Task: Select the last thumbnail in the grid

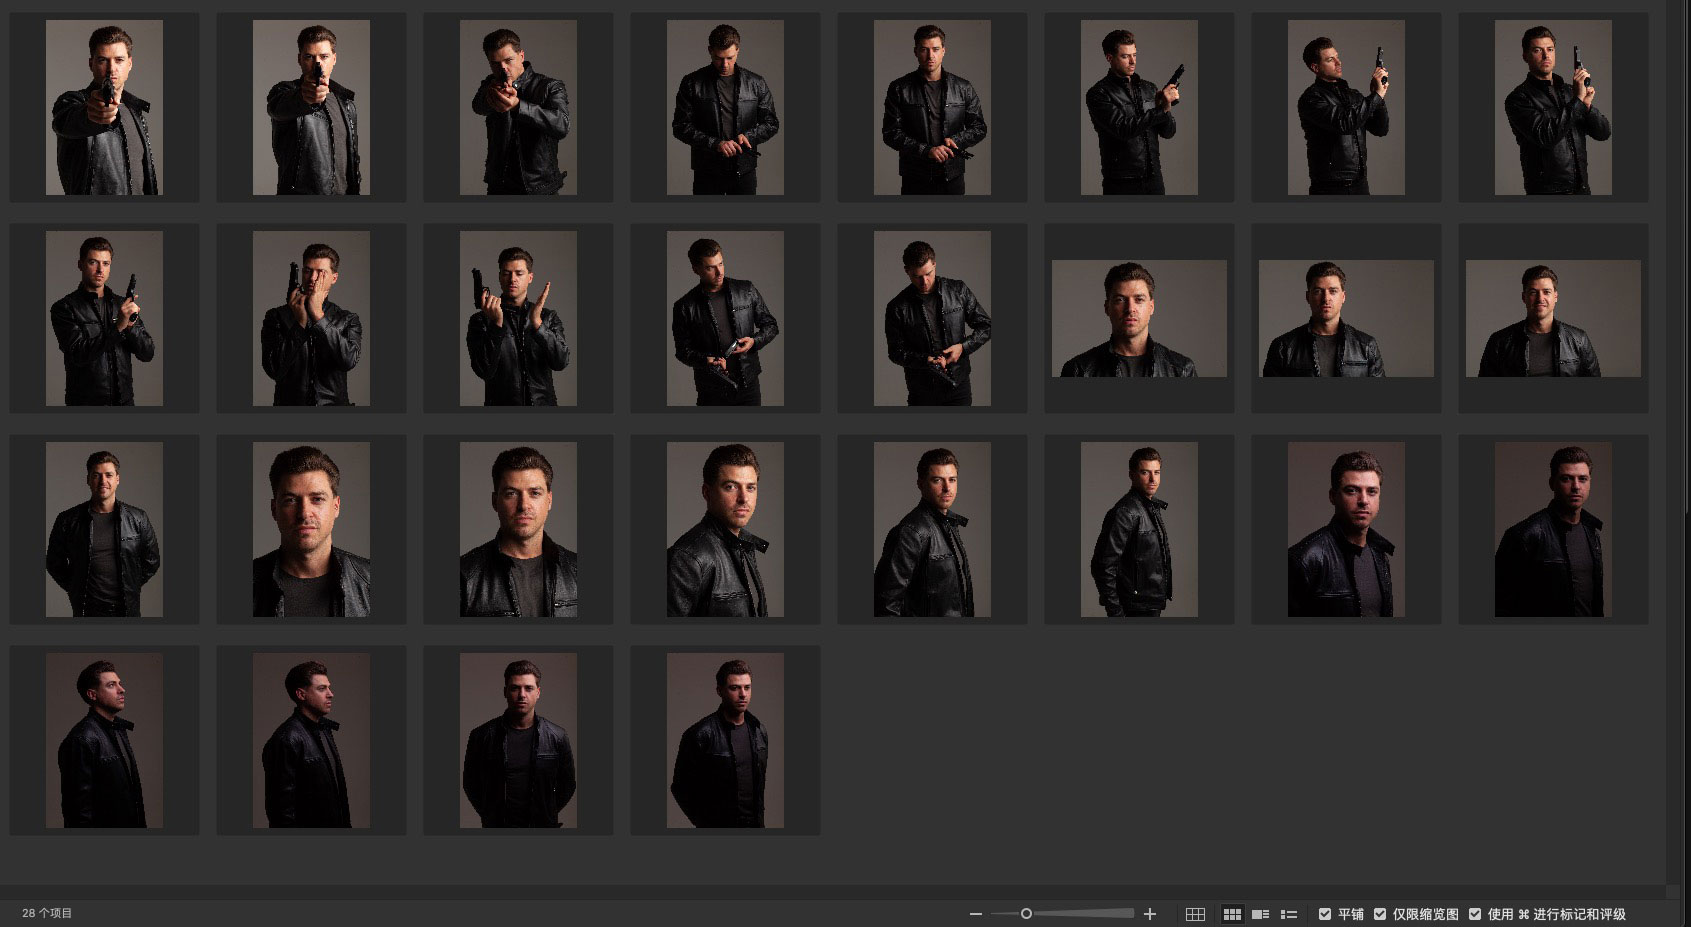Action: 725,741
